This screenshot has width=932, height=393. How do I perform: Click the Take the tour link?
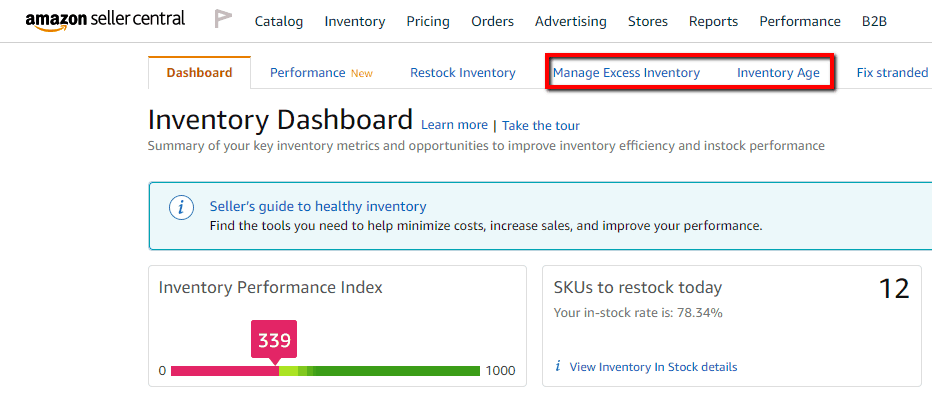541,125
